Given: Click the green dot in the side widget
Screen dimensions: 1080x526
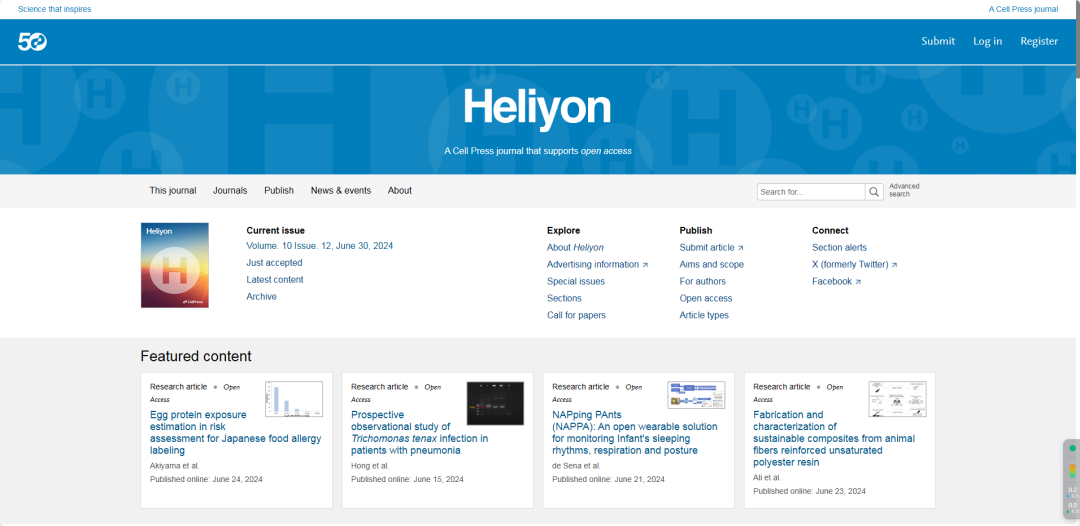Looking at the screenshot, I should click(x=1072, y=448).
